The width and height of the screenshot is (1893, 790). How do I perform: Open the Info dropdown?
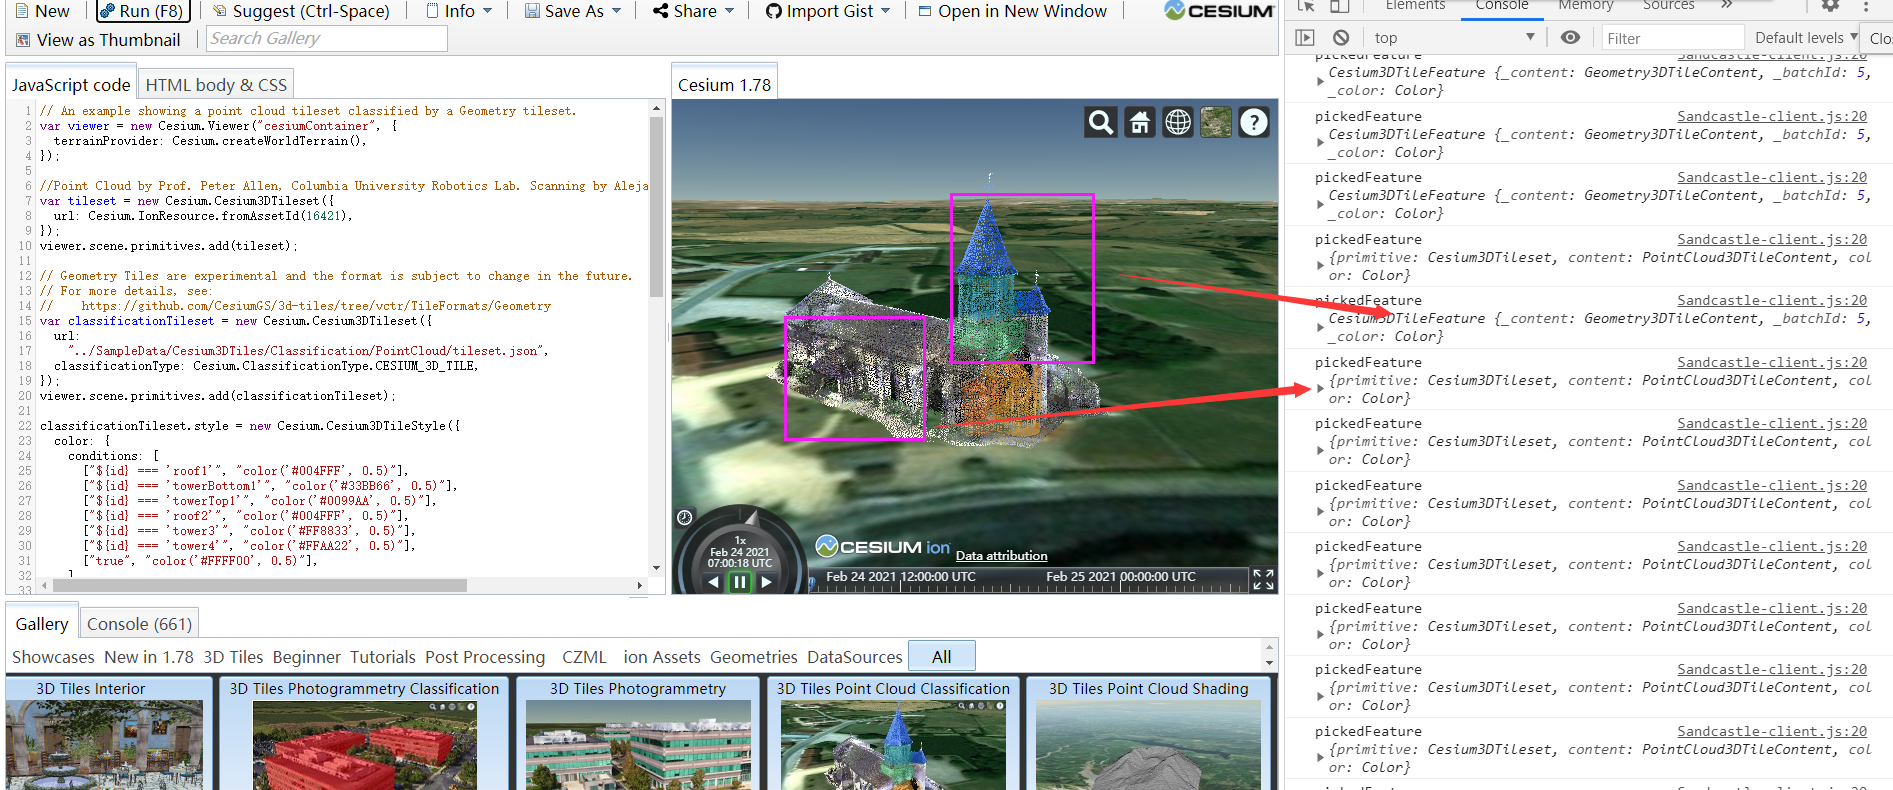pos(459,11)
